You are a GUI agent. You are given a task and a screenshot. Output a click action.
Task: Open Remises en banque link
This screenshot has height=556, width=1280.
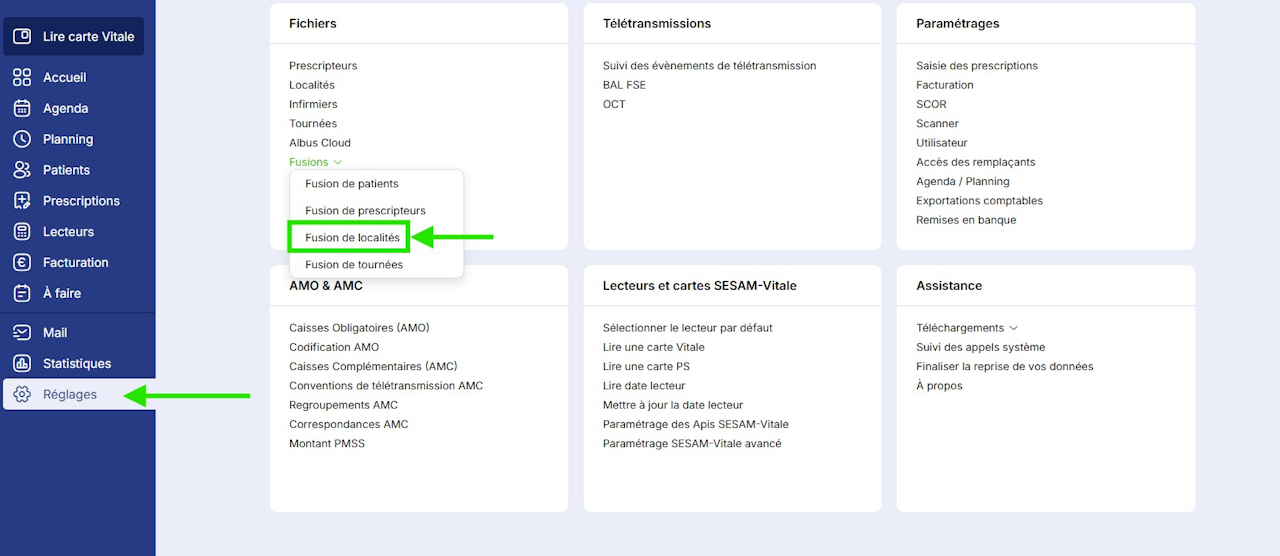966,220
